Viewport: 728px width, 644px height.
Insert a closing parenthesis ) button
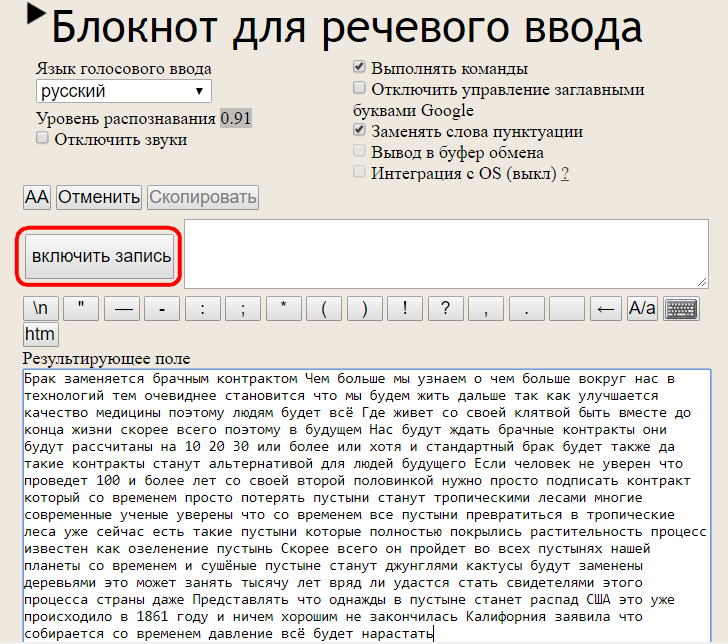tap(365, 309)
